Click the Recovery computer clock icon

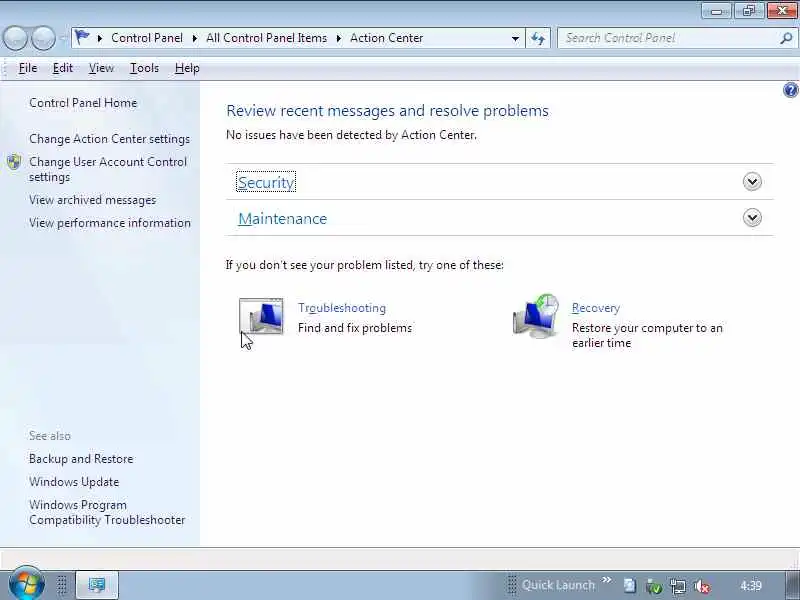[536, 316]
